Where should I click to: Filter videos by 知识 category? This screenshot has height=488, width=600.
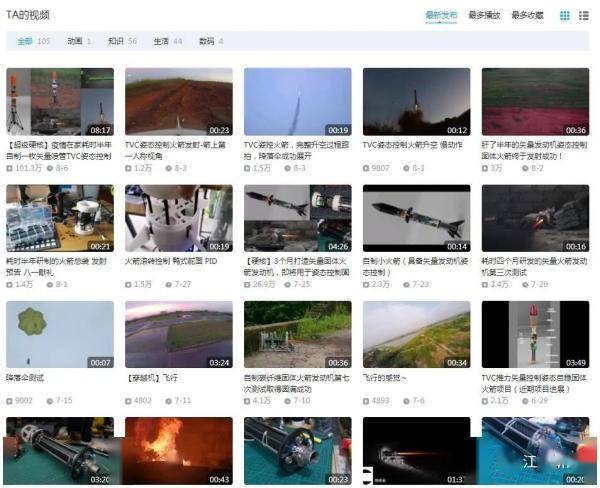122,41
